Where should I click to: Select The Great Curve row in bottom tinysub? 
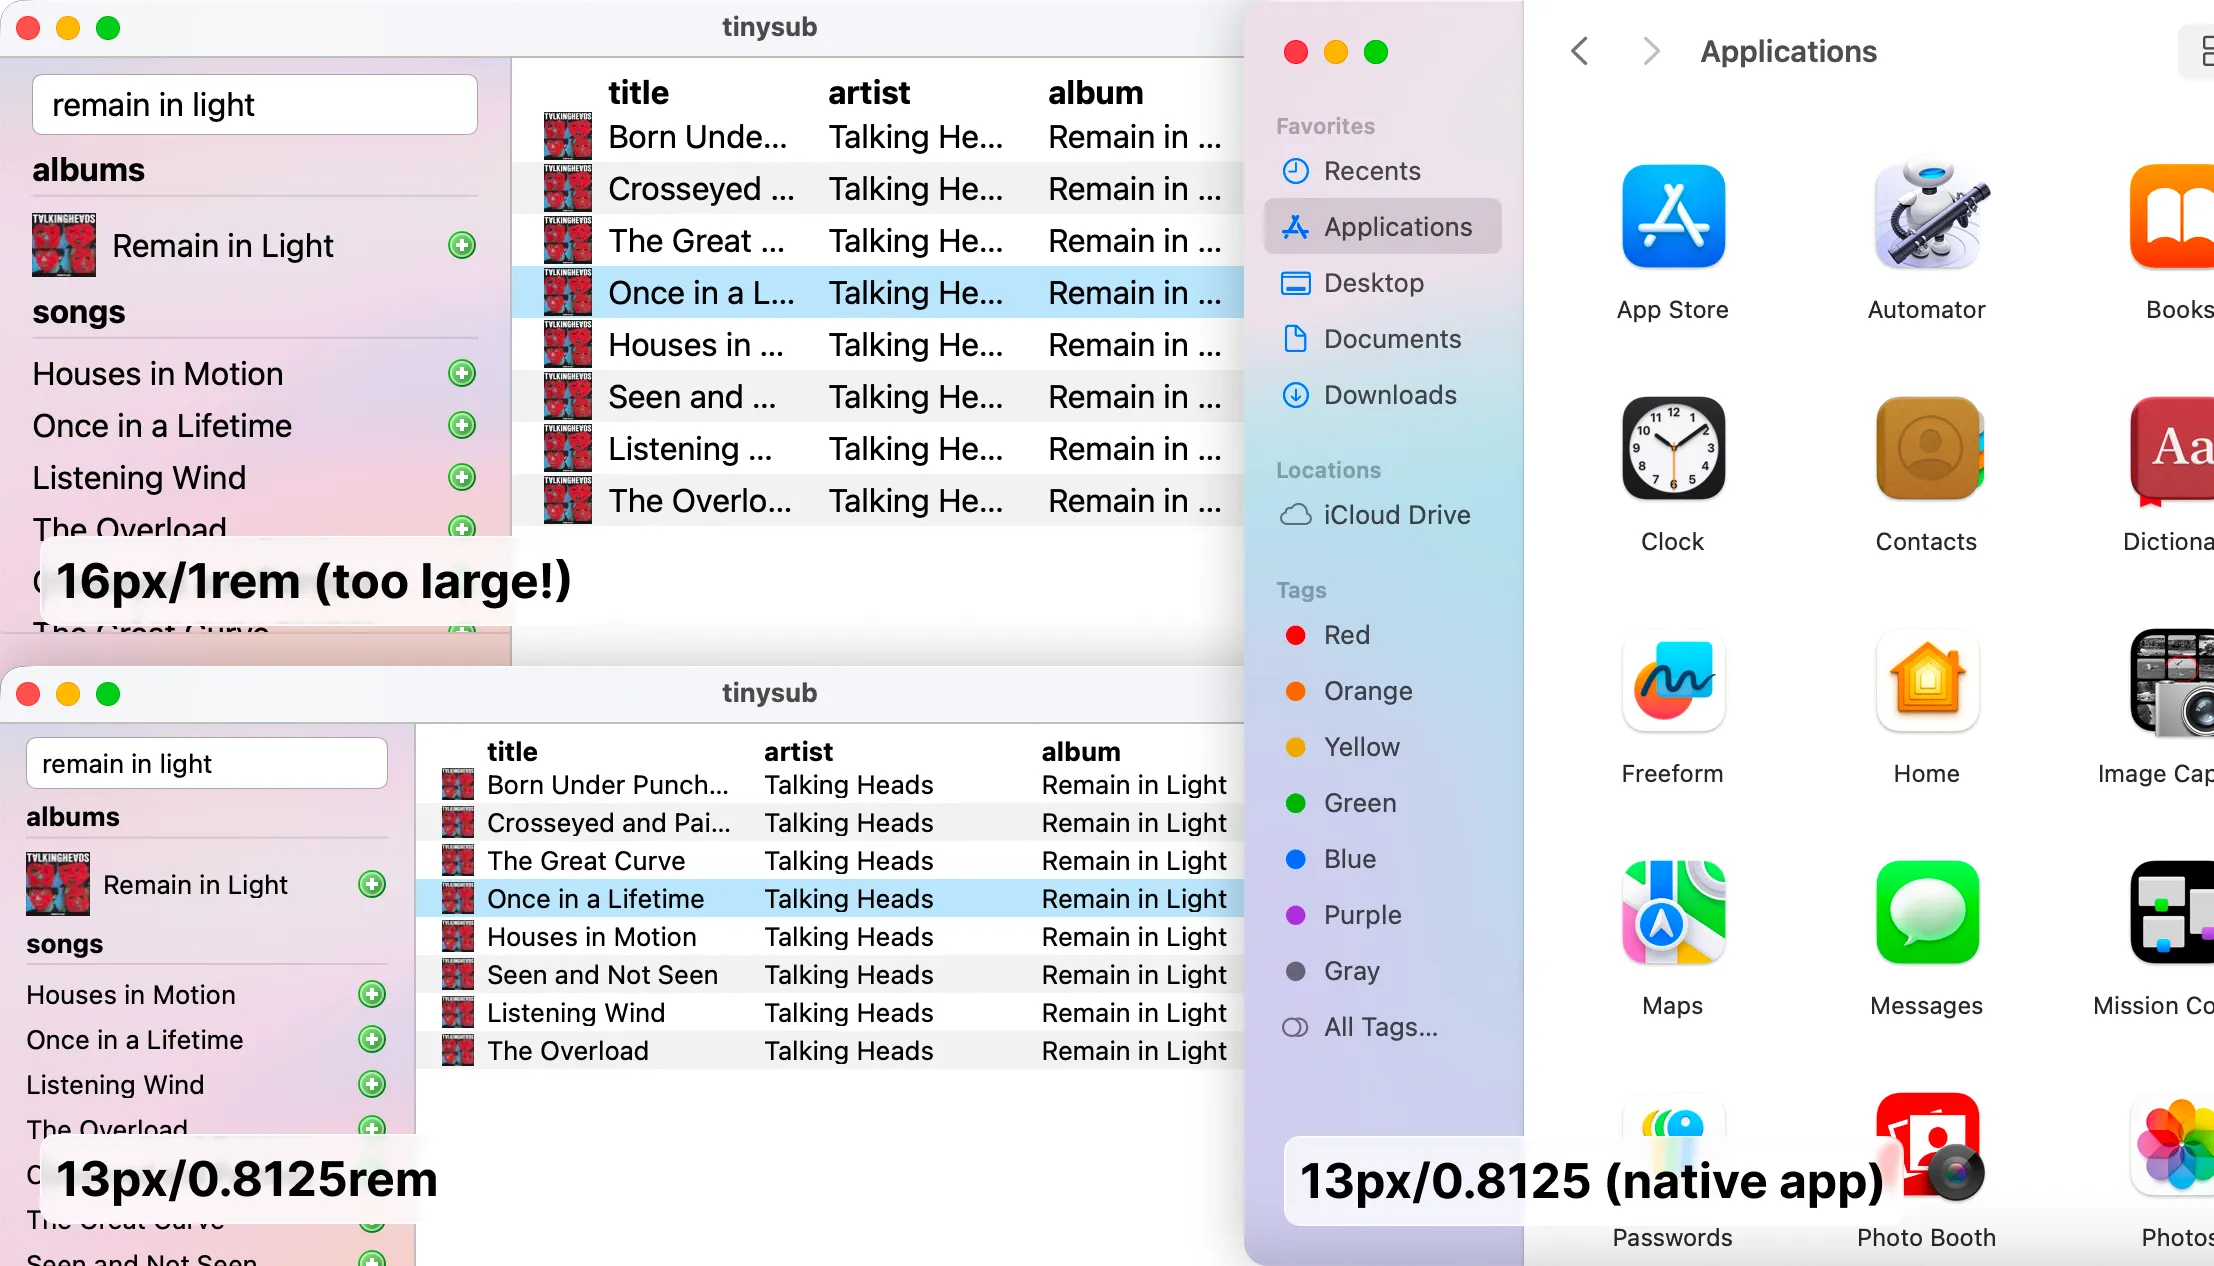tap(830, 861)
